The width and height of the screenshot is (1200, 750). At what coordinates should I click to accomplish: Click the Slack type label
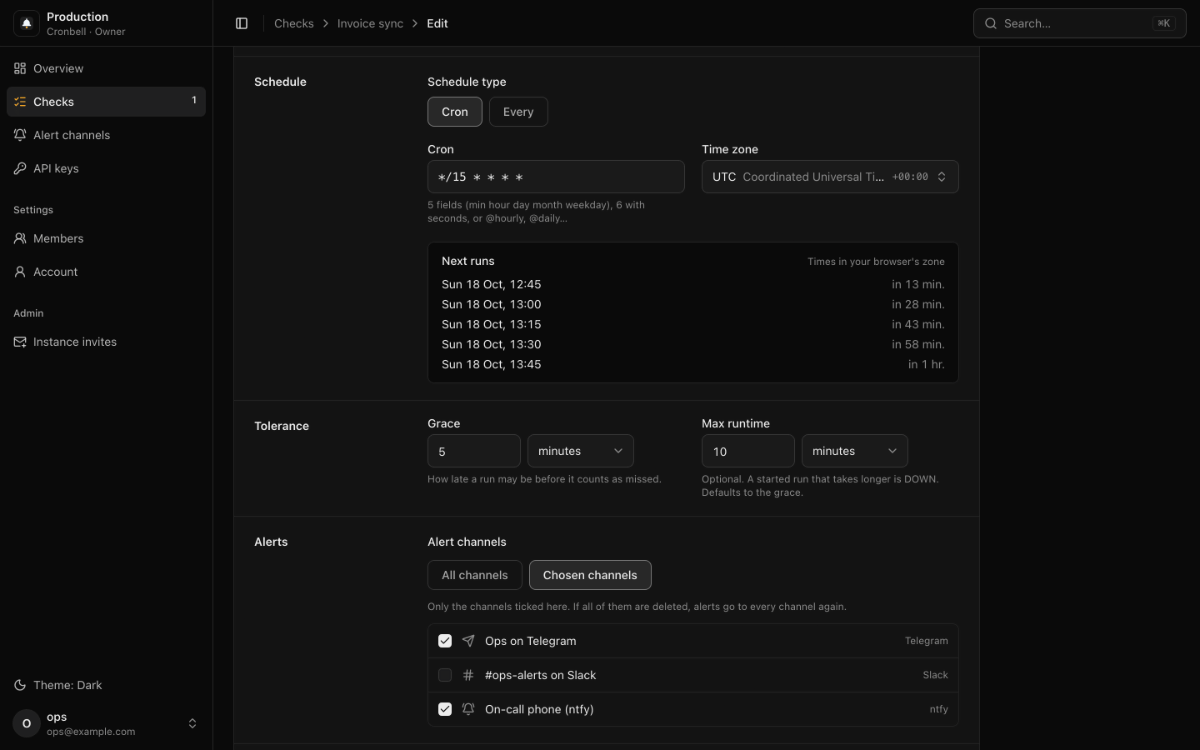[x=935, y=675]
